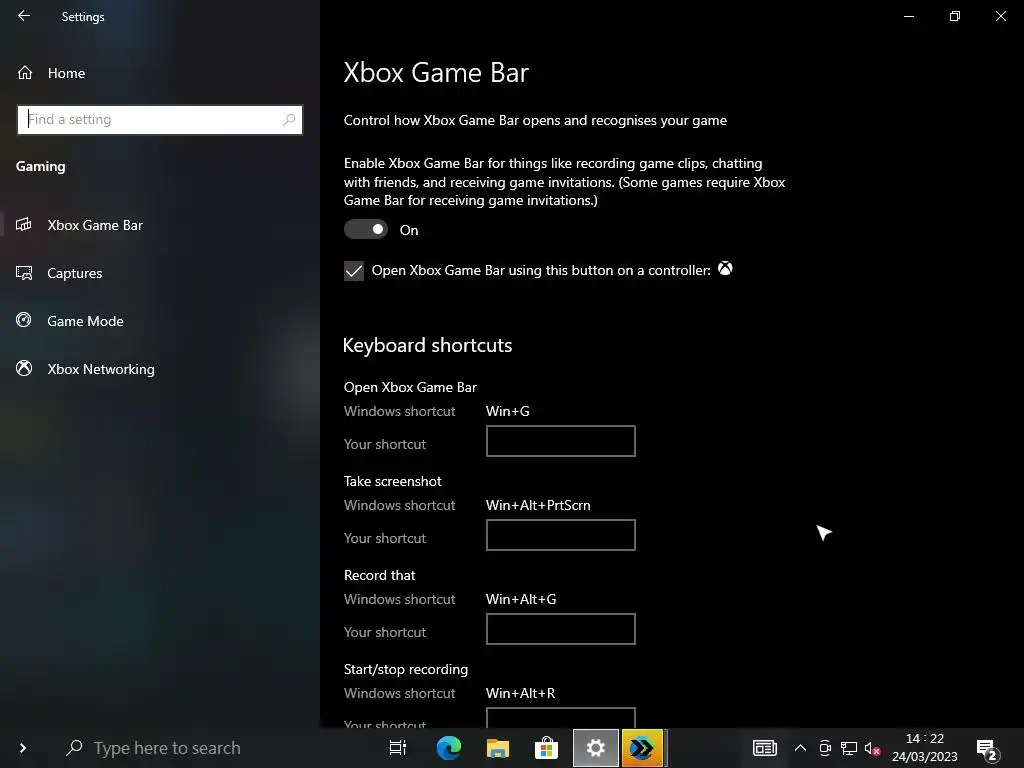
Task: Click Your shortcut field for Take screenshot
Action: coord(560,535)
